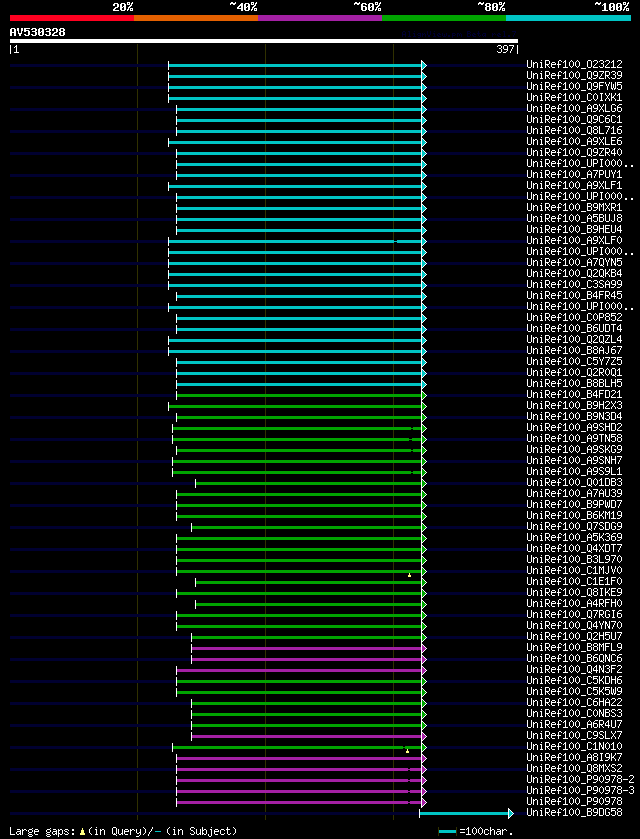The width and height of the screenshot is (640, 839).
Task: Click the green bar for UniRef100_A9SKG9
Action: (301, 451)
